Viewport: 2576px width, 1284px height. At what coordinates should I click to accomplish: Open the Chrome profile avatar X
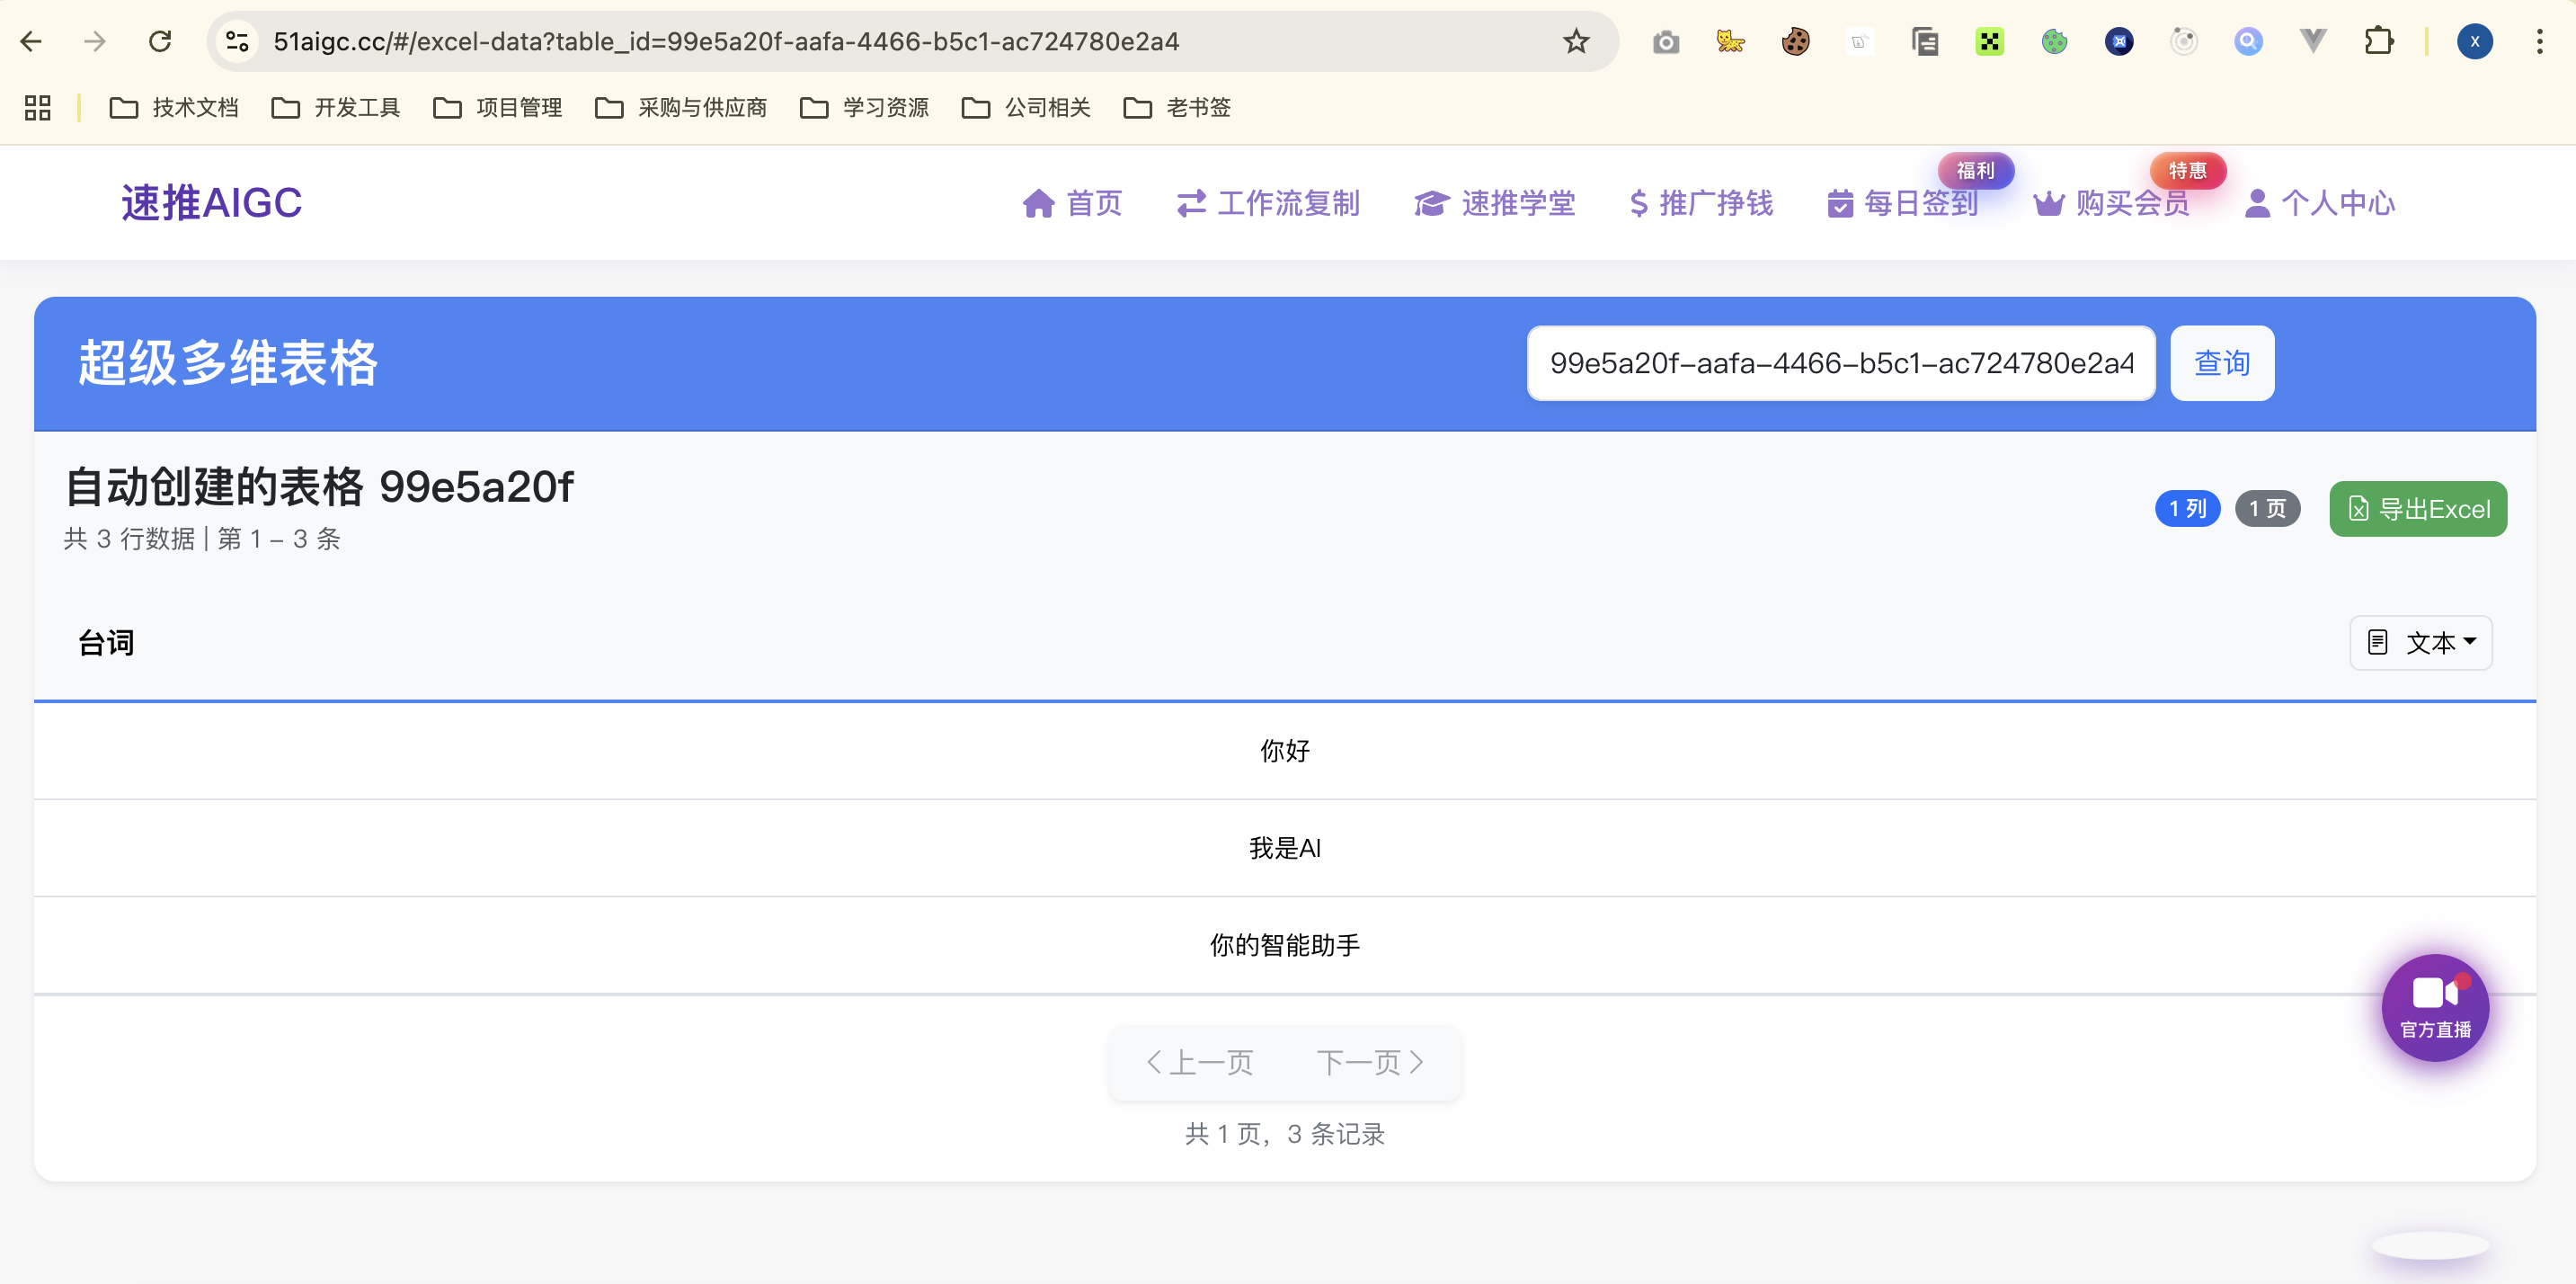(x=2474, y=41)
